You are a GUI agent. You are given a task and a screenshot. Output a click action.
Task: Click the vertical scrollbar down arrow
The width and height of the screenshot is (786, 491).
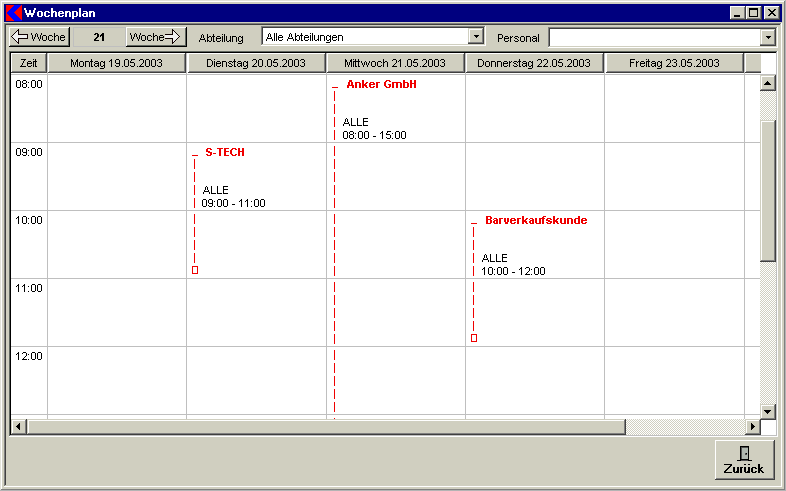tap(768, 411)
